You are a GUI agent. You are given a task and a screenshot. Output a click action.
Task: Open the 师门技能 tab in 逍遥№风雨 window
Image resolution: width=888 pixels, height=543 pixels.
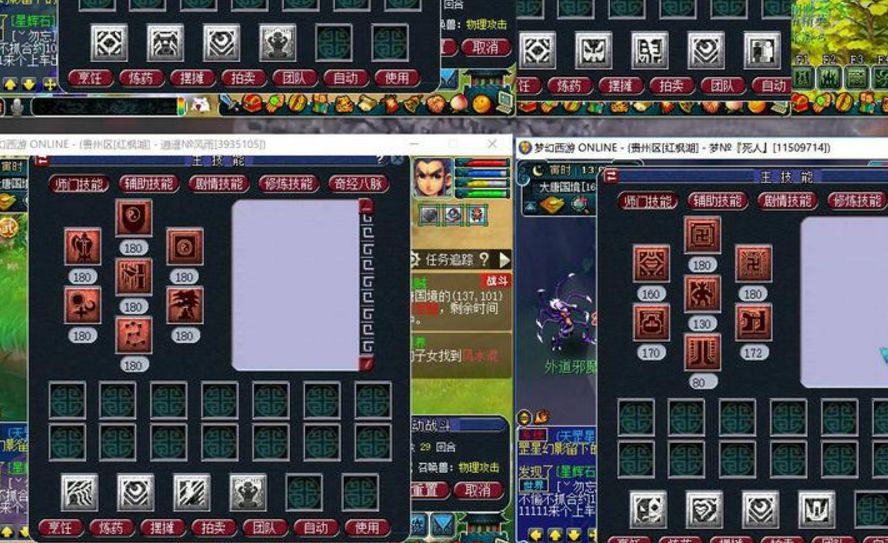(x=79, y=184)
